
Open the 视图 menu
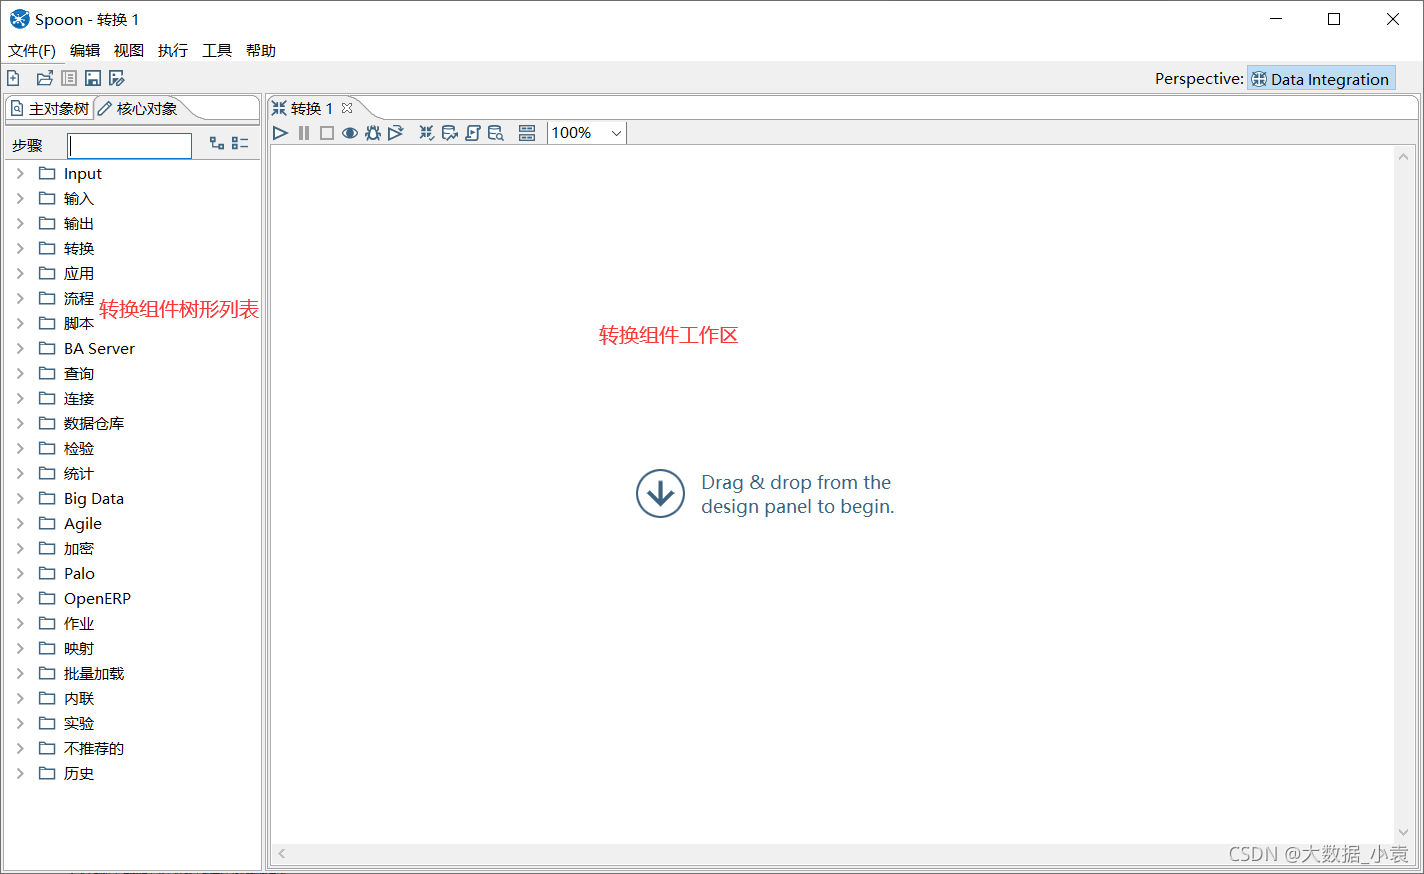click(129, 51)
